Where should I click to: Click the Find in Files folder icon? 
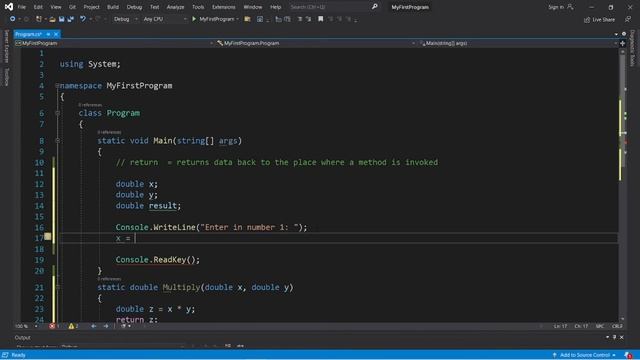pos(247,19)
